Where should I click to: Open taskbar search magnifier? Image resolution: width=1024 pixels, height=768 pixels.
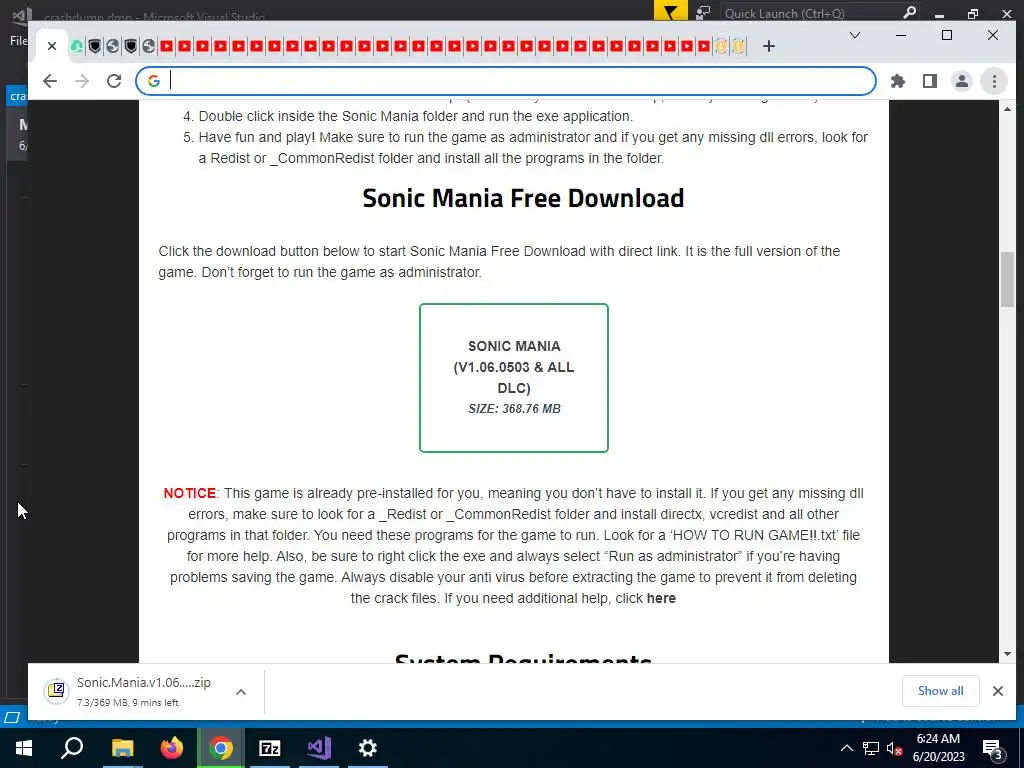[x=72, y=748]
